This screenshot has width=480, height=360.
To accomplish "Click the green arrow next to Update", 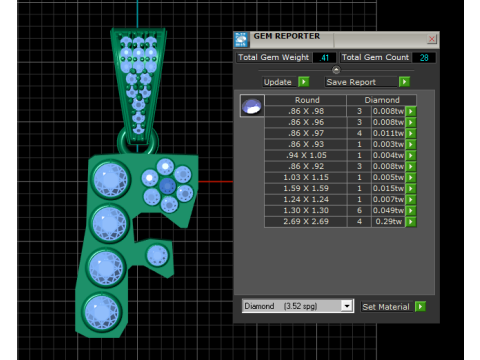I will click(x=304, y=82).
